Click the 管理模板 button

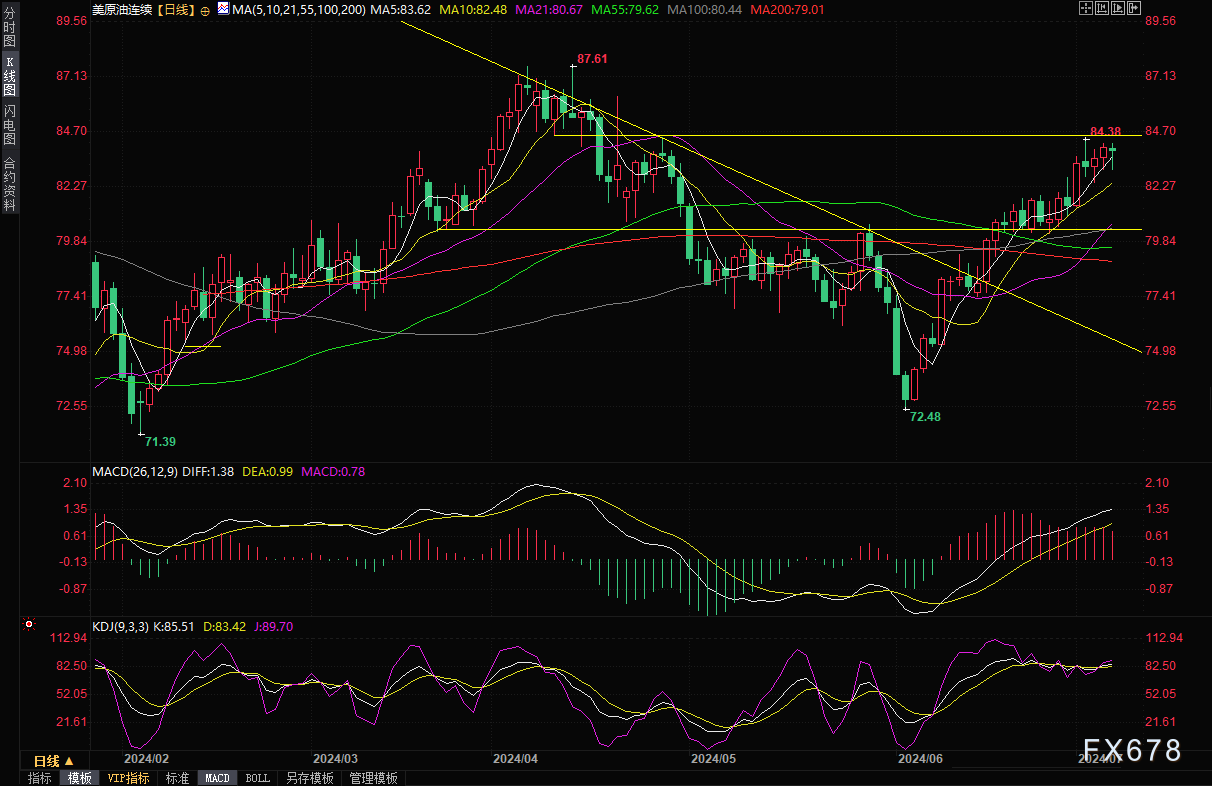[x=373, y=778]
